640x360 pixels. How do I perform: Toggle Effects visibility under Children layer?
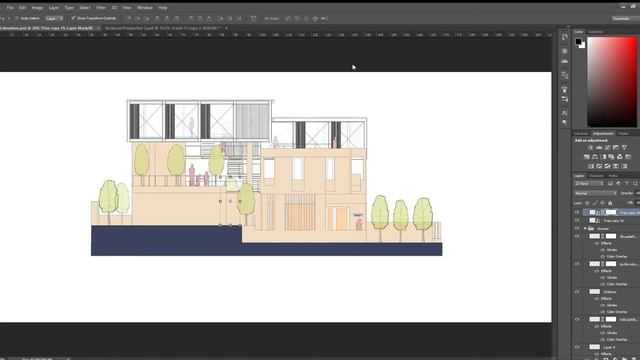pos(597,299)
